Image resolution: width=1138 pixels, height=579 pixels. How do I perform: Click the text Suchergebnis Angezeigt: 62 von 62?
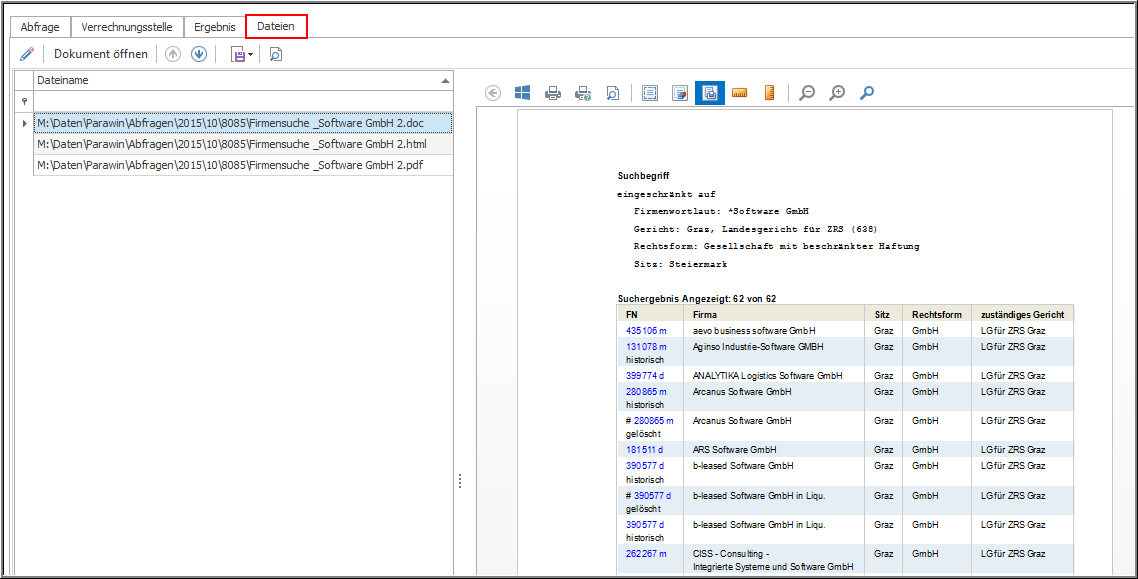pyautogui.click(x=697, y=298)
